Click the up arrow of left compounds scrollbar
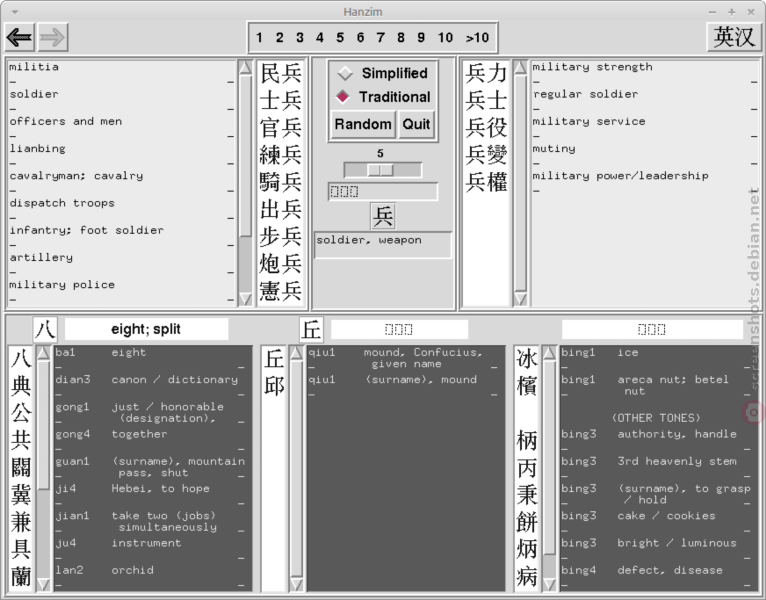 pyautogui.click(x=245, y=67)
